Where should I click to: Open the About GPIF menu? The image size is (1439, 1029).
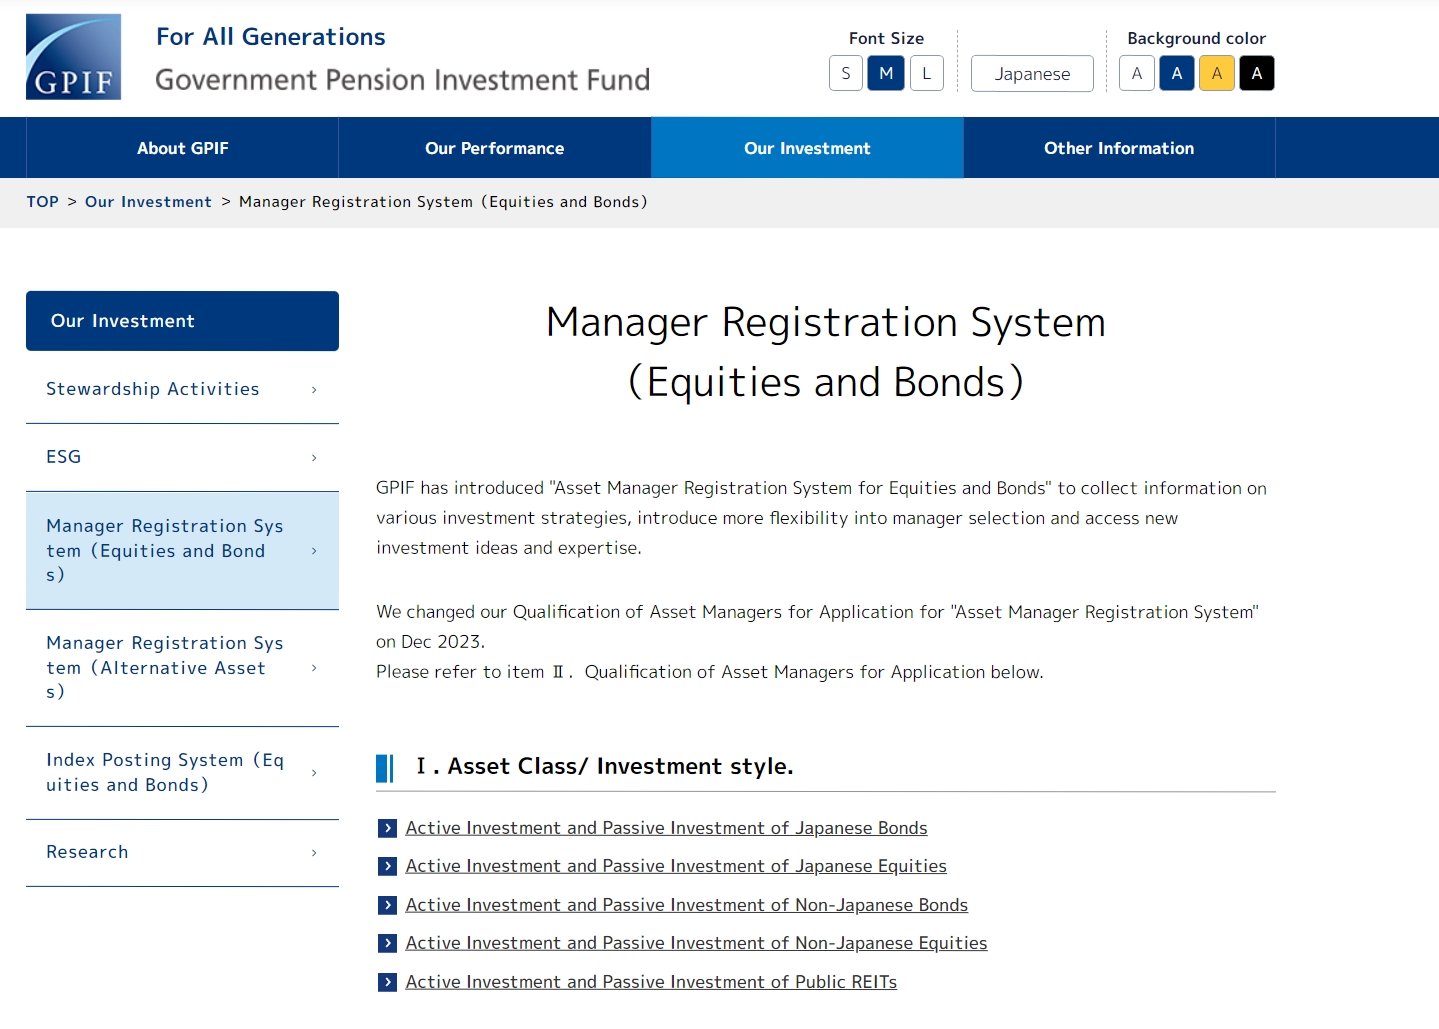(x=182, y=148)
